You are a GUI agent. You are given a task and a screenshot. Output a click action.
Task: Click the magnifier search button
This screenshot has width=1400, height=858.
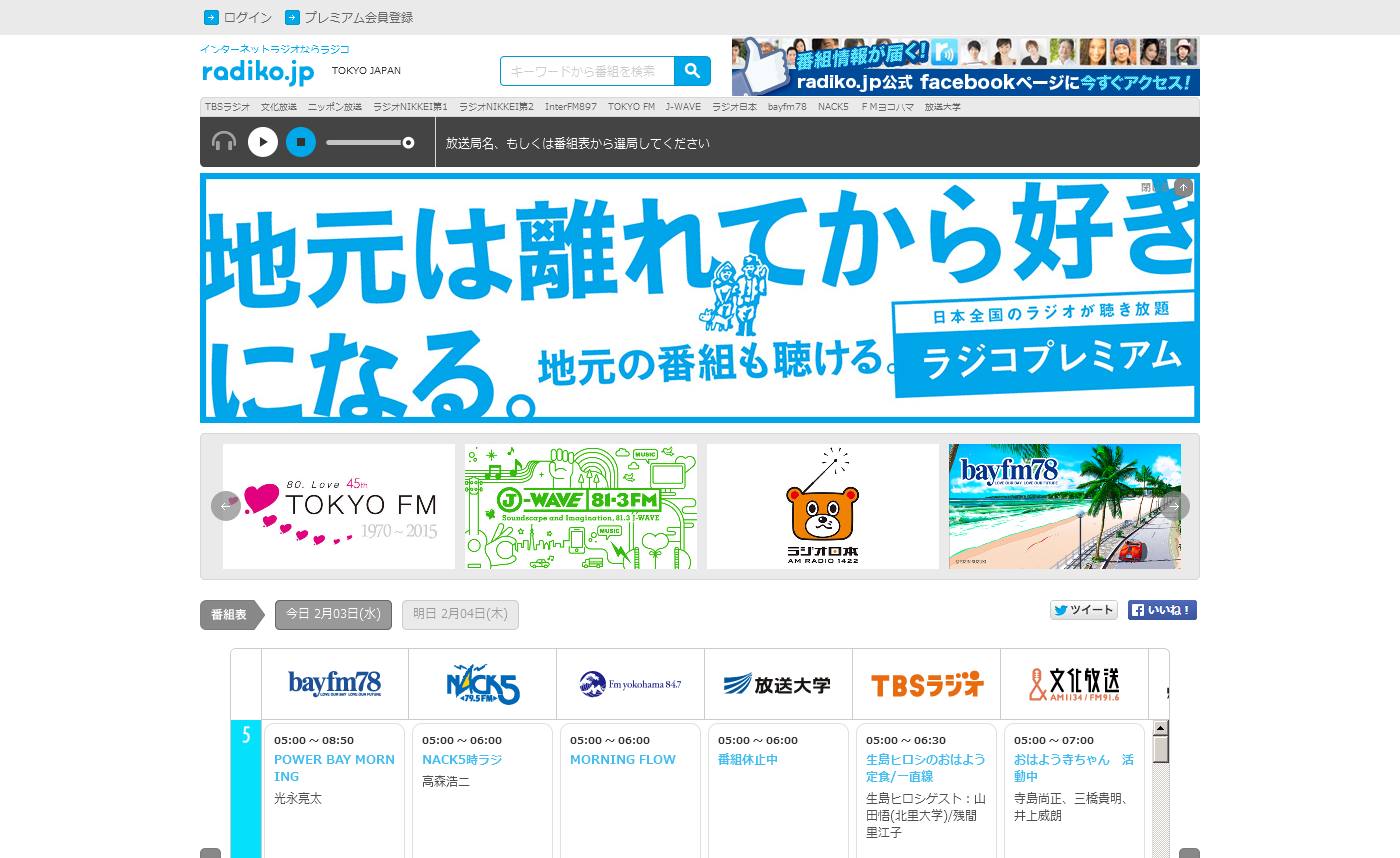tap(693, 71)
